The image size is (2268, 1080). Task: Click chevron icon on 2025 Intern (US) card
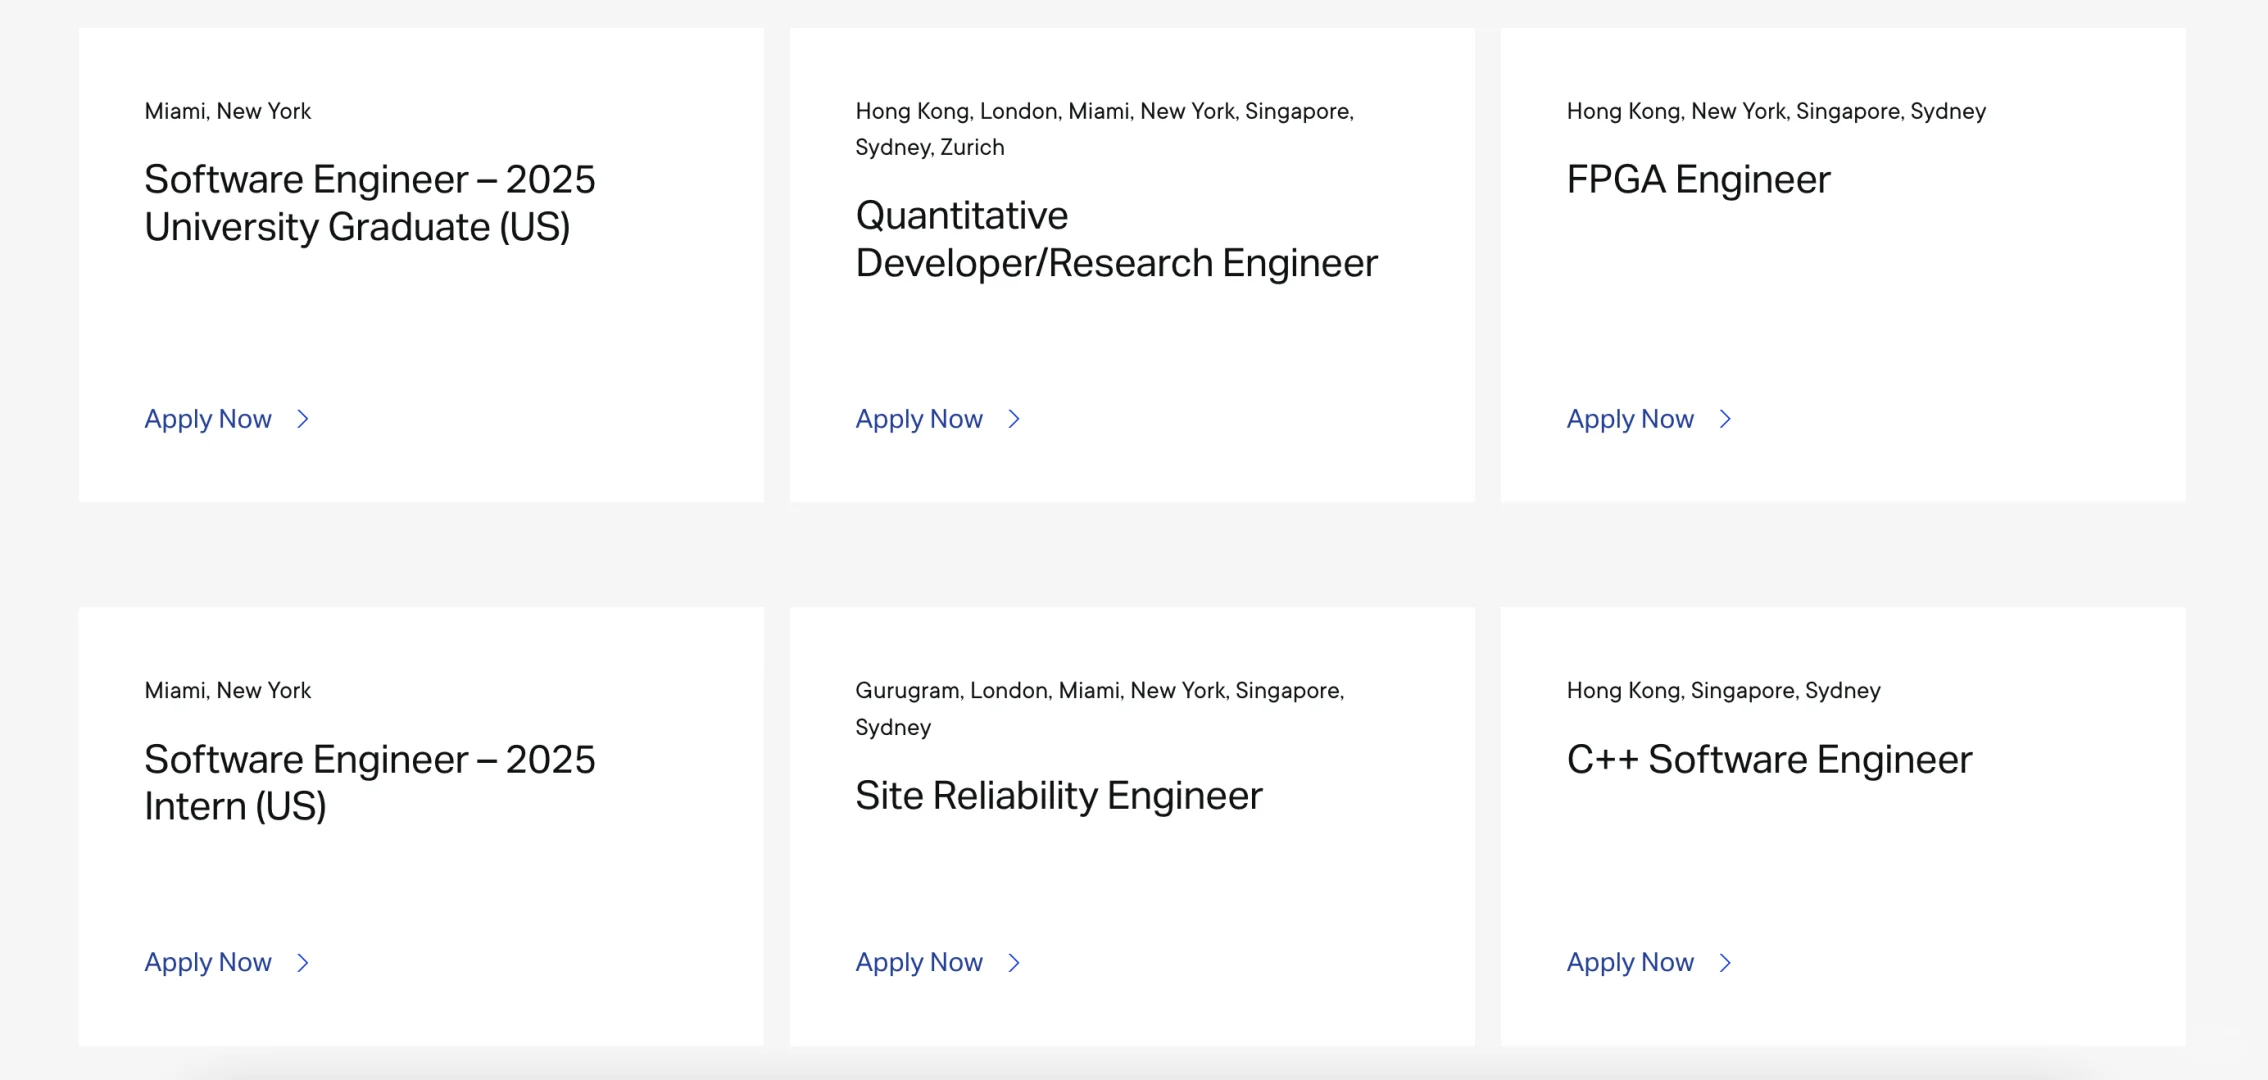click(x=303, y=962)
